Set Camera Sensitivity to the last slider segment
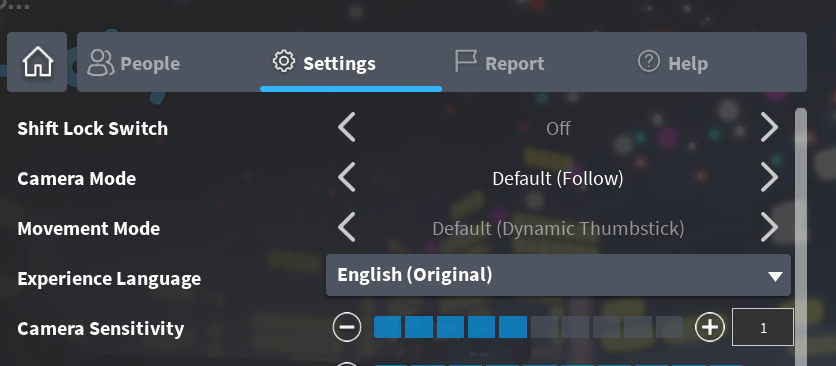The width and height of the screenshot is (836, 366). click(x=669, y=327)
